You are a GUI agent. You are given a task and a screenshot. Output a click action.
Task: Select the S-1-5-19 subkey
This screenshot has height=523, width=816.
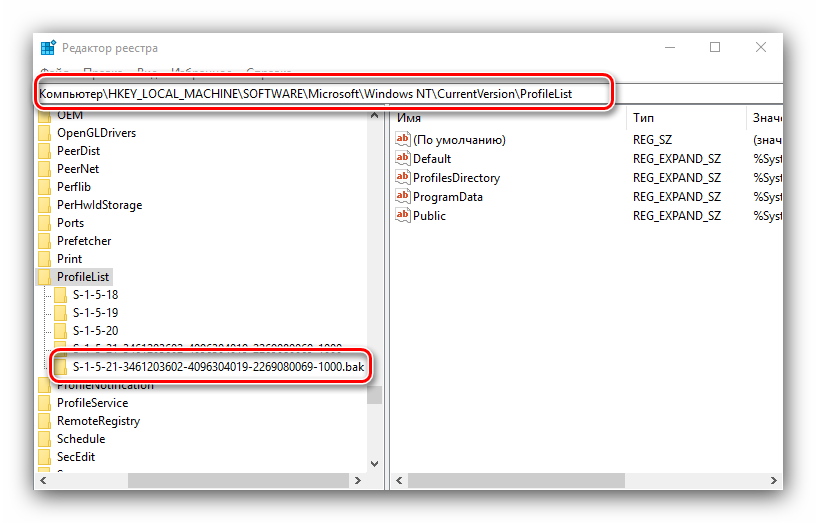(x=95, y=313)
